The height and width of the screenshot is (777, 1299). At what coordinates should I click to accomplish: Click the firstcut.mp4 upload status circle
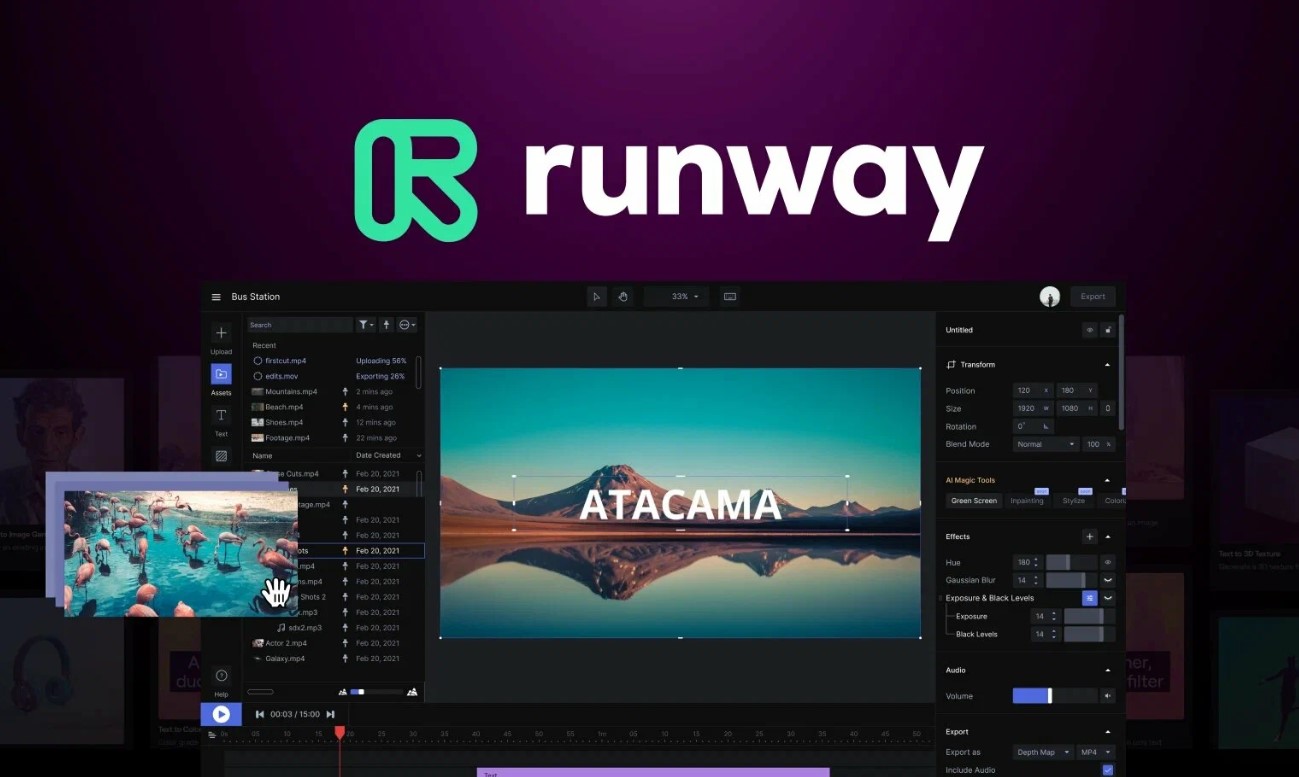tap(257, 360)
